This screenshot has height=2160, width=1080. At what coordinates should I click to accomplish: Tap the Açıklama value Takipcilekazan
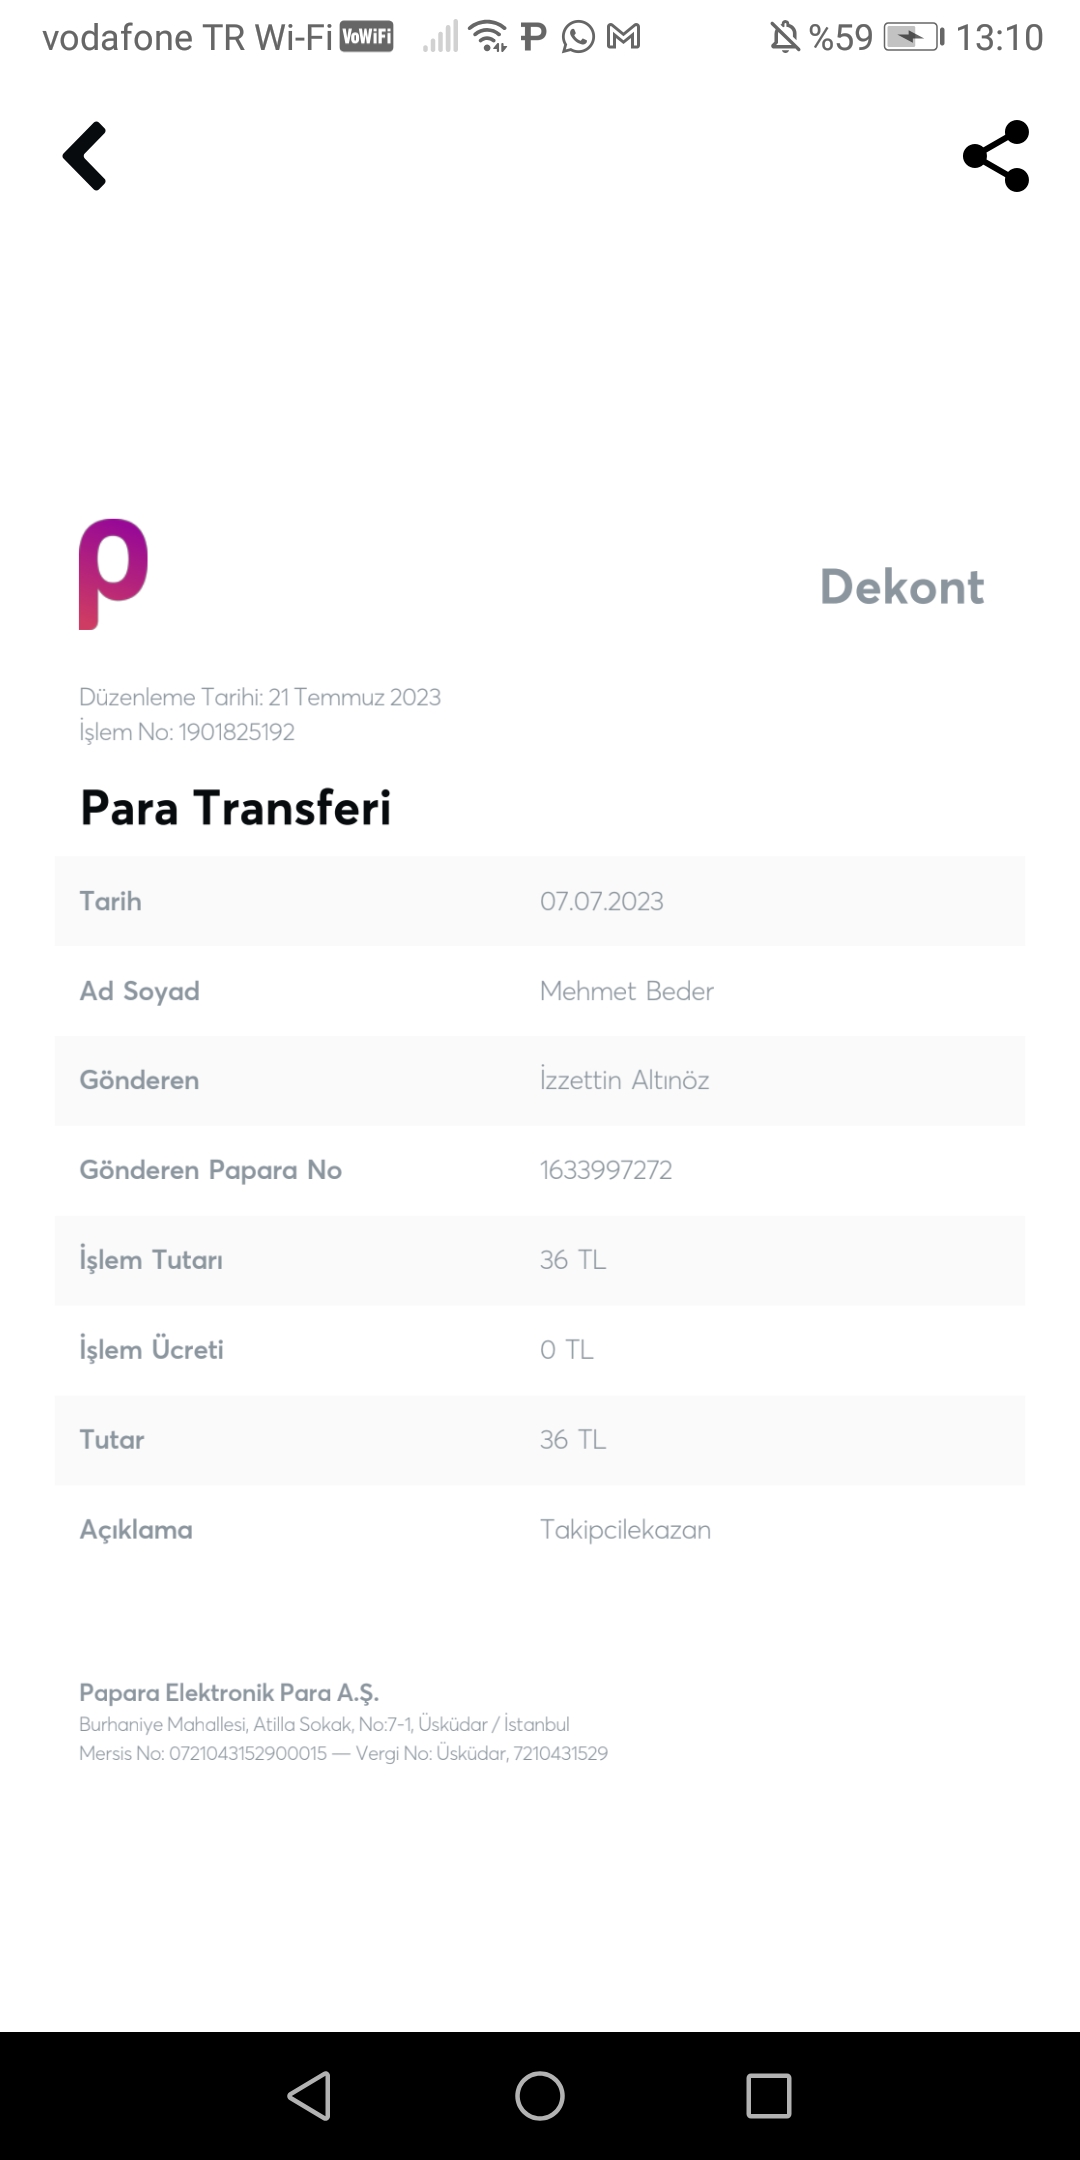coord(626,1530)
